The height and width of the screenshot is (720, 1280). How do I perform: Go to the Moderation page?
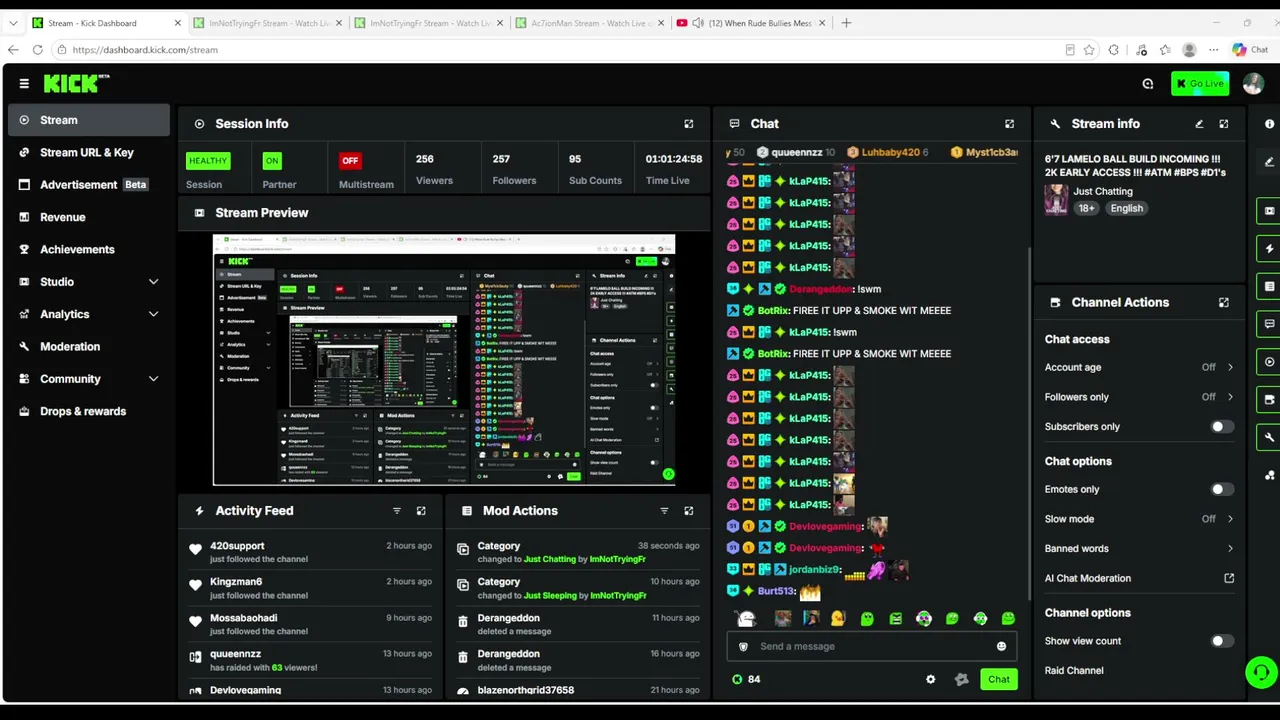[89, 346]
